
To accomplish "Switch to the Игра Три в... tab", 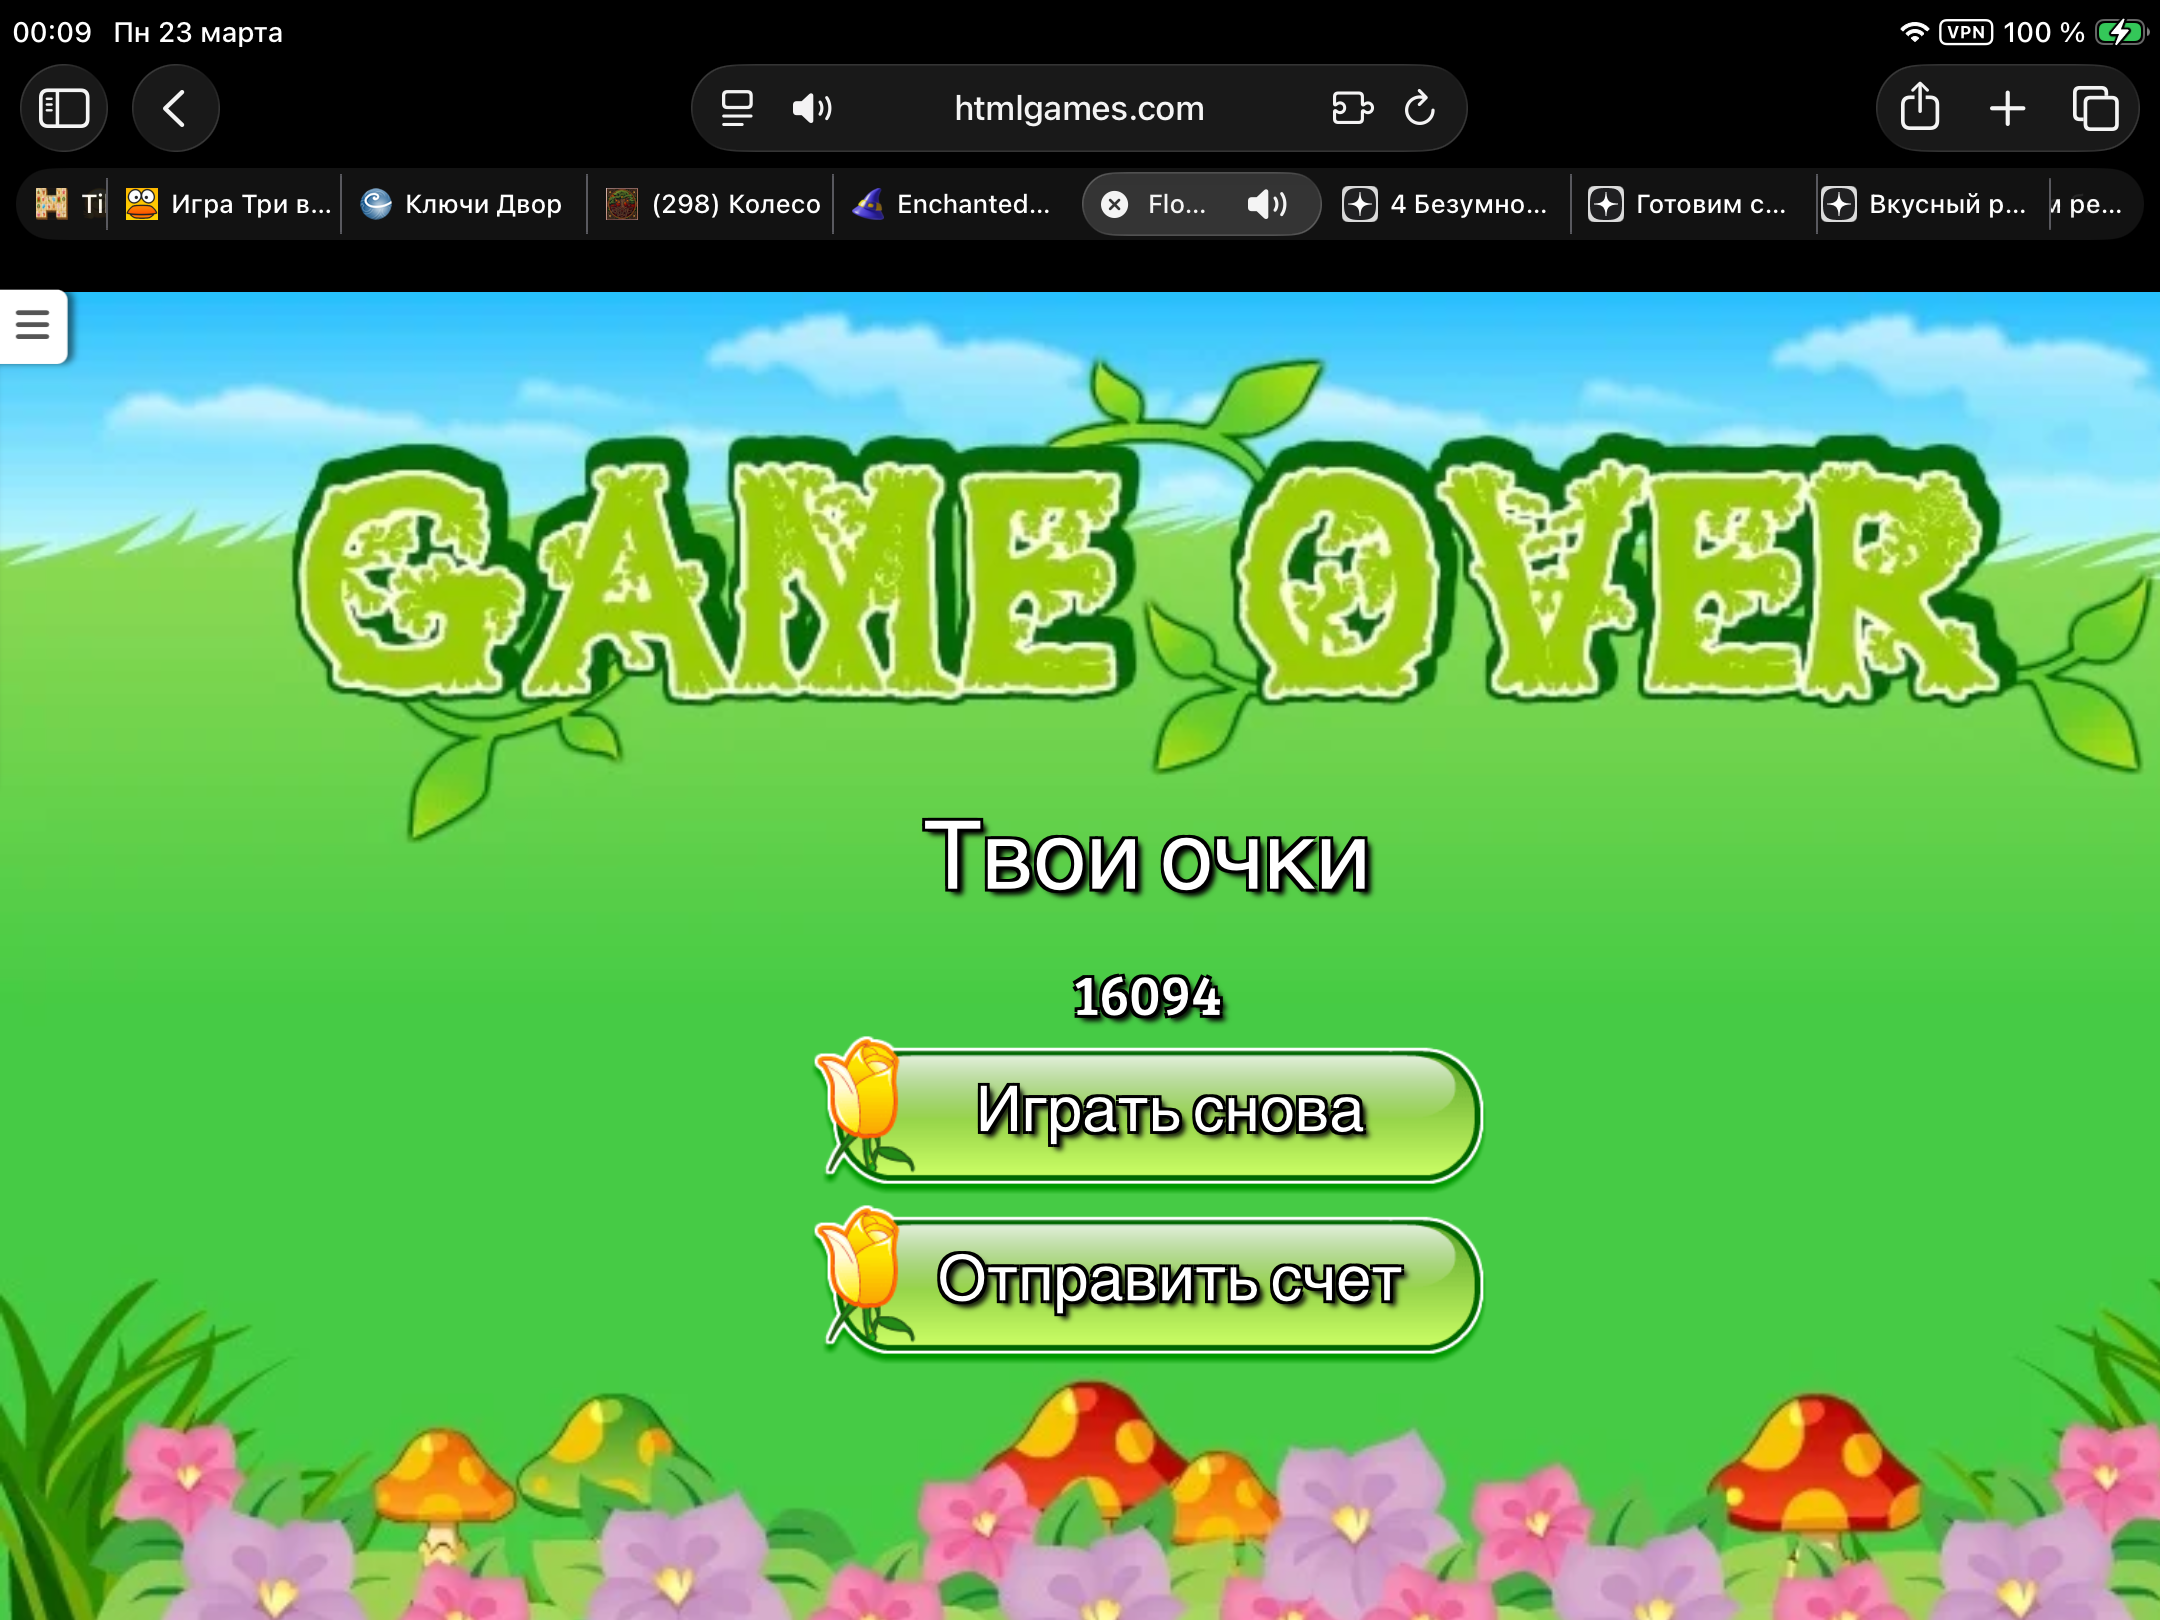I will [x=230, y=204].
